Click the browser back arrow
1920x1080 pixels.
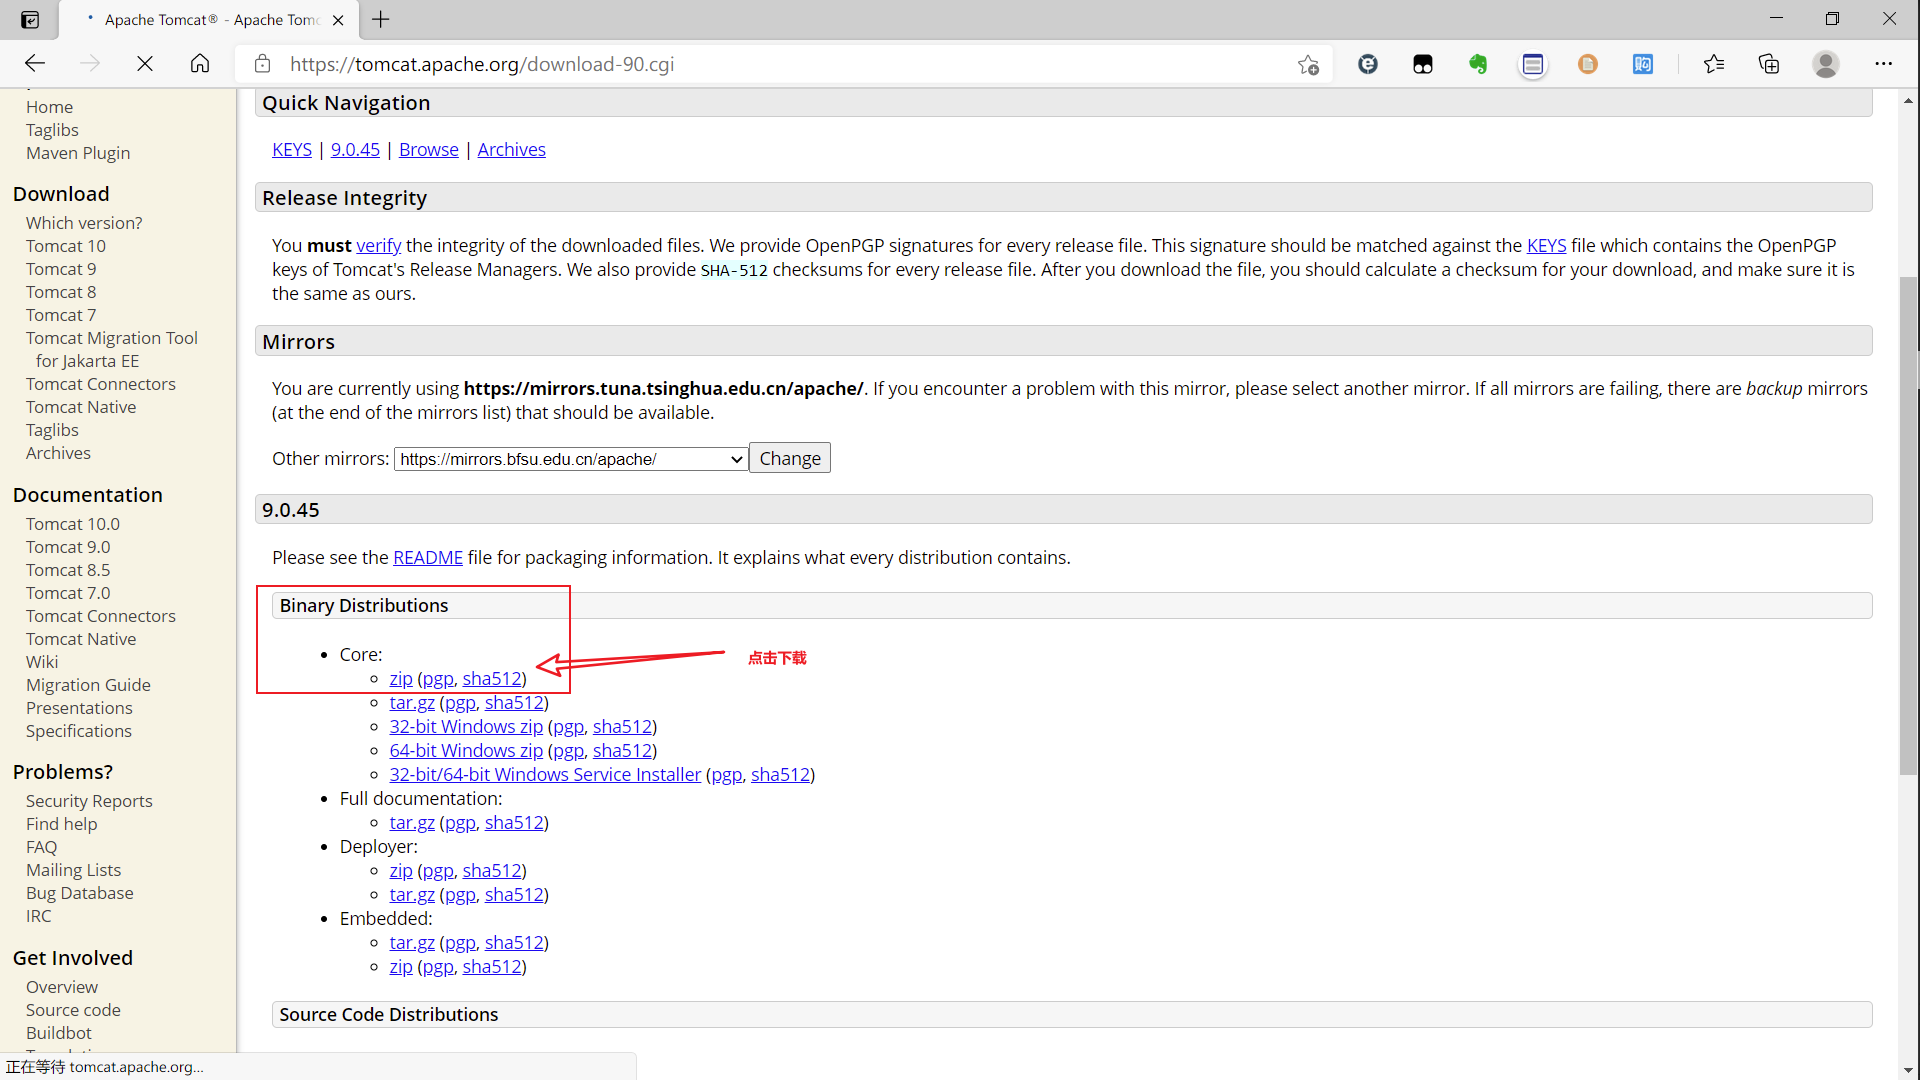click(x=35, y=64)
